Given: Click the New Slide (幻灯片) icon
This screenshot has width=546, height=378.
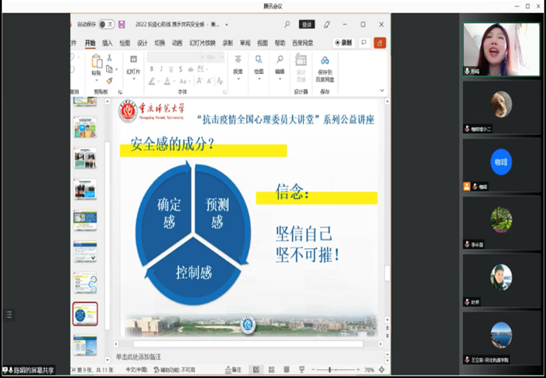Looking at the screenshot, I should pyautogui.click(x=133, y=59).
